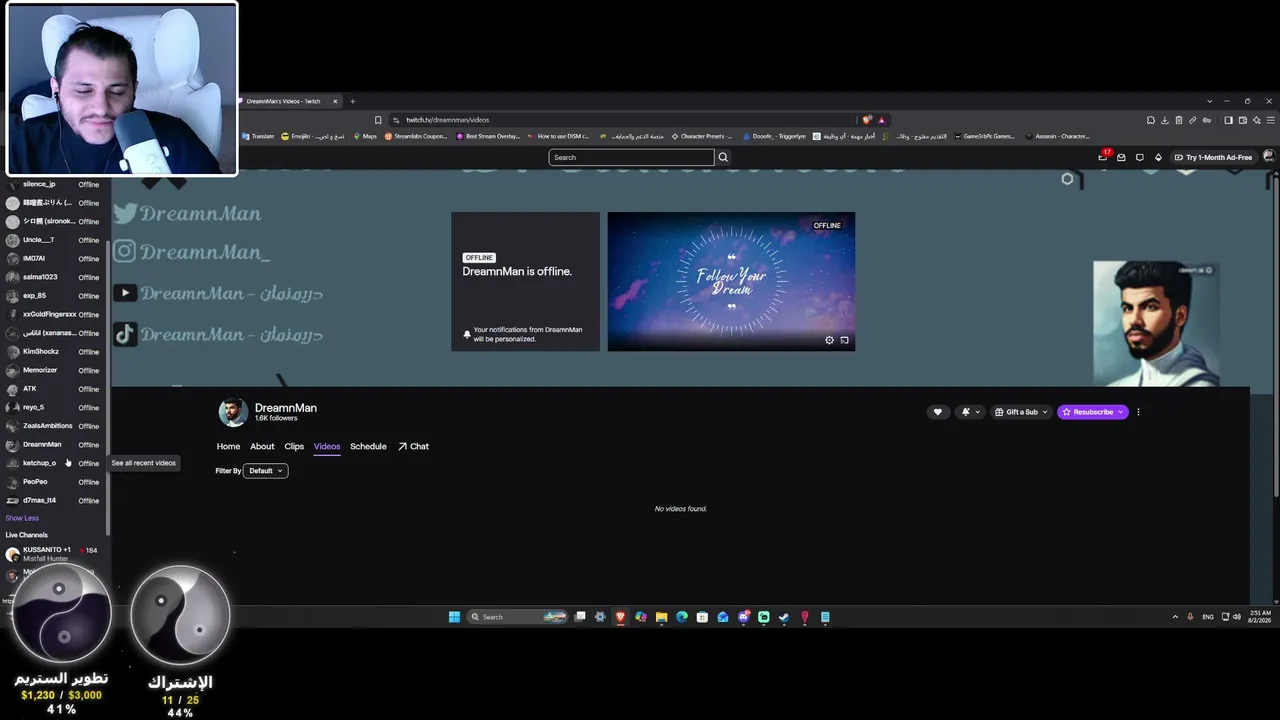Go to the Home tab
The height and width of the screenshot is (720, 1280).
coord(228,446)
